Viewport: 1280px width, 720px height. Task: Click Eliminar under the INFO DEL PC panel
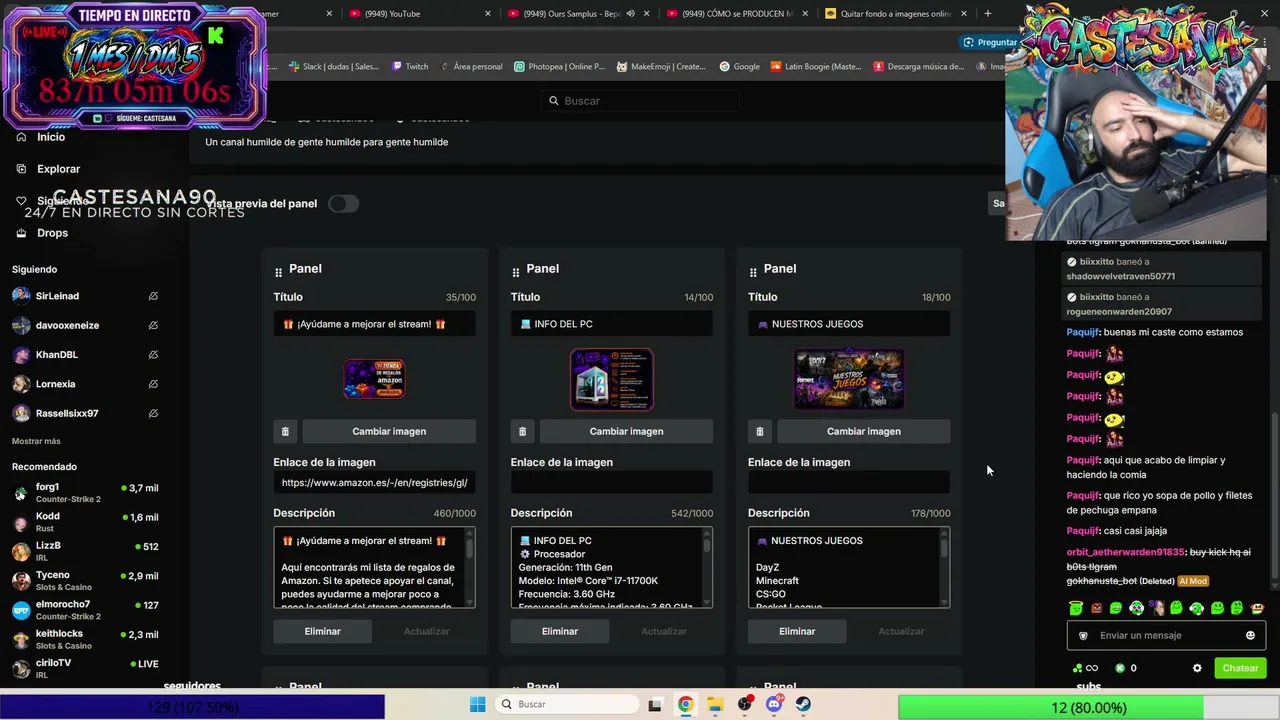(560, 631)
